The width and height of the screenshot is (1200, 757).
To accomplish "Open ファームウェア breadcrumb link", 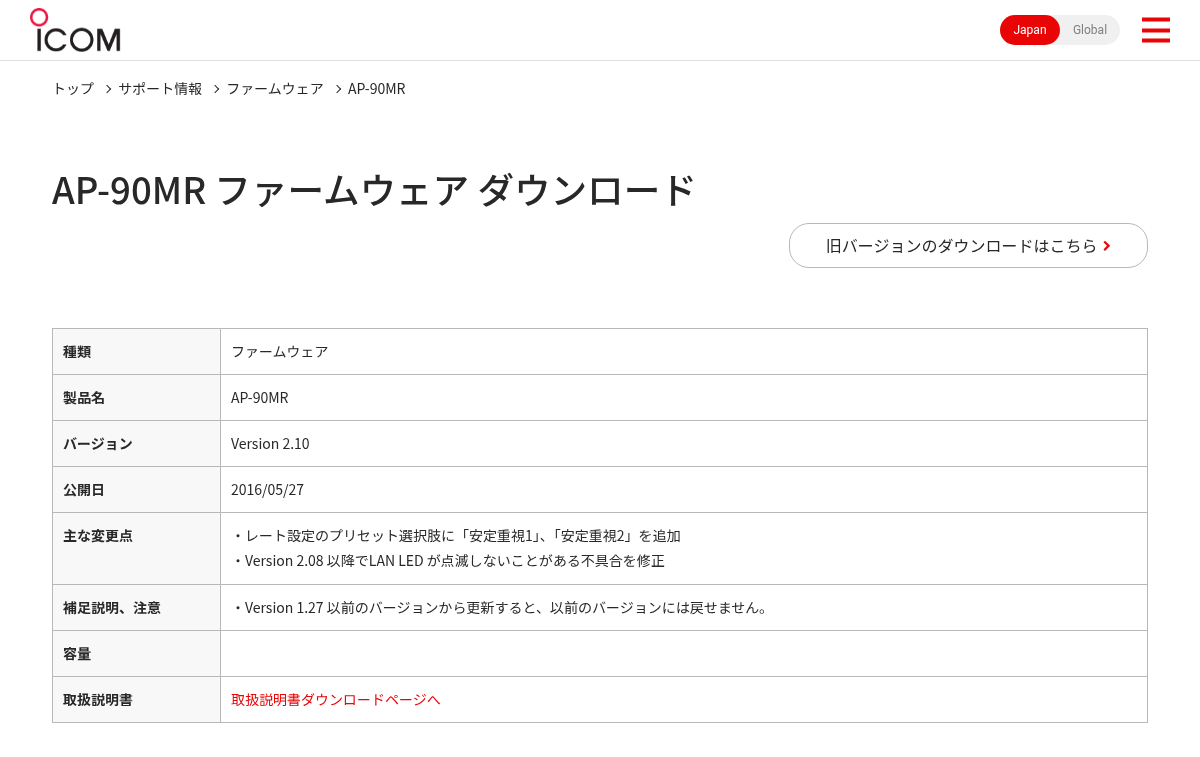I will (275, 88).
